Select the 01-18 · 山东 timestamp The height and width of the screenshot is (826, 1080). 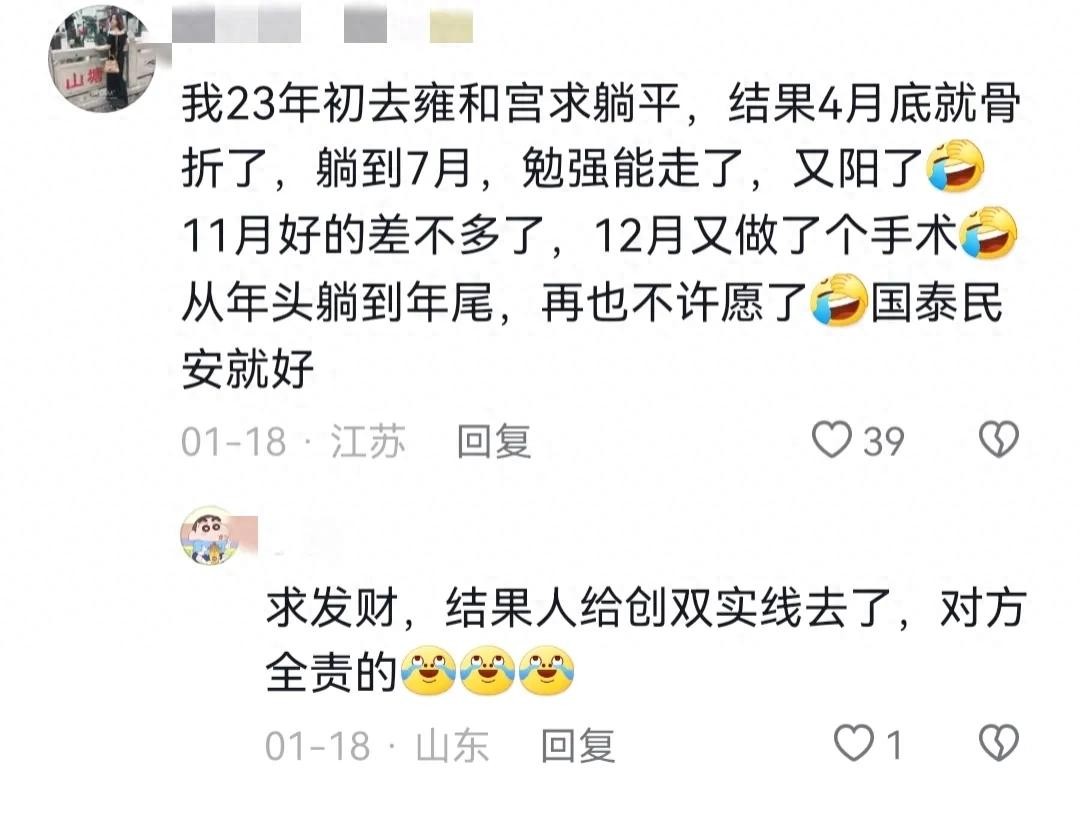click(x=377, y=745)
